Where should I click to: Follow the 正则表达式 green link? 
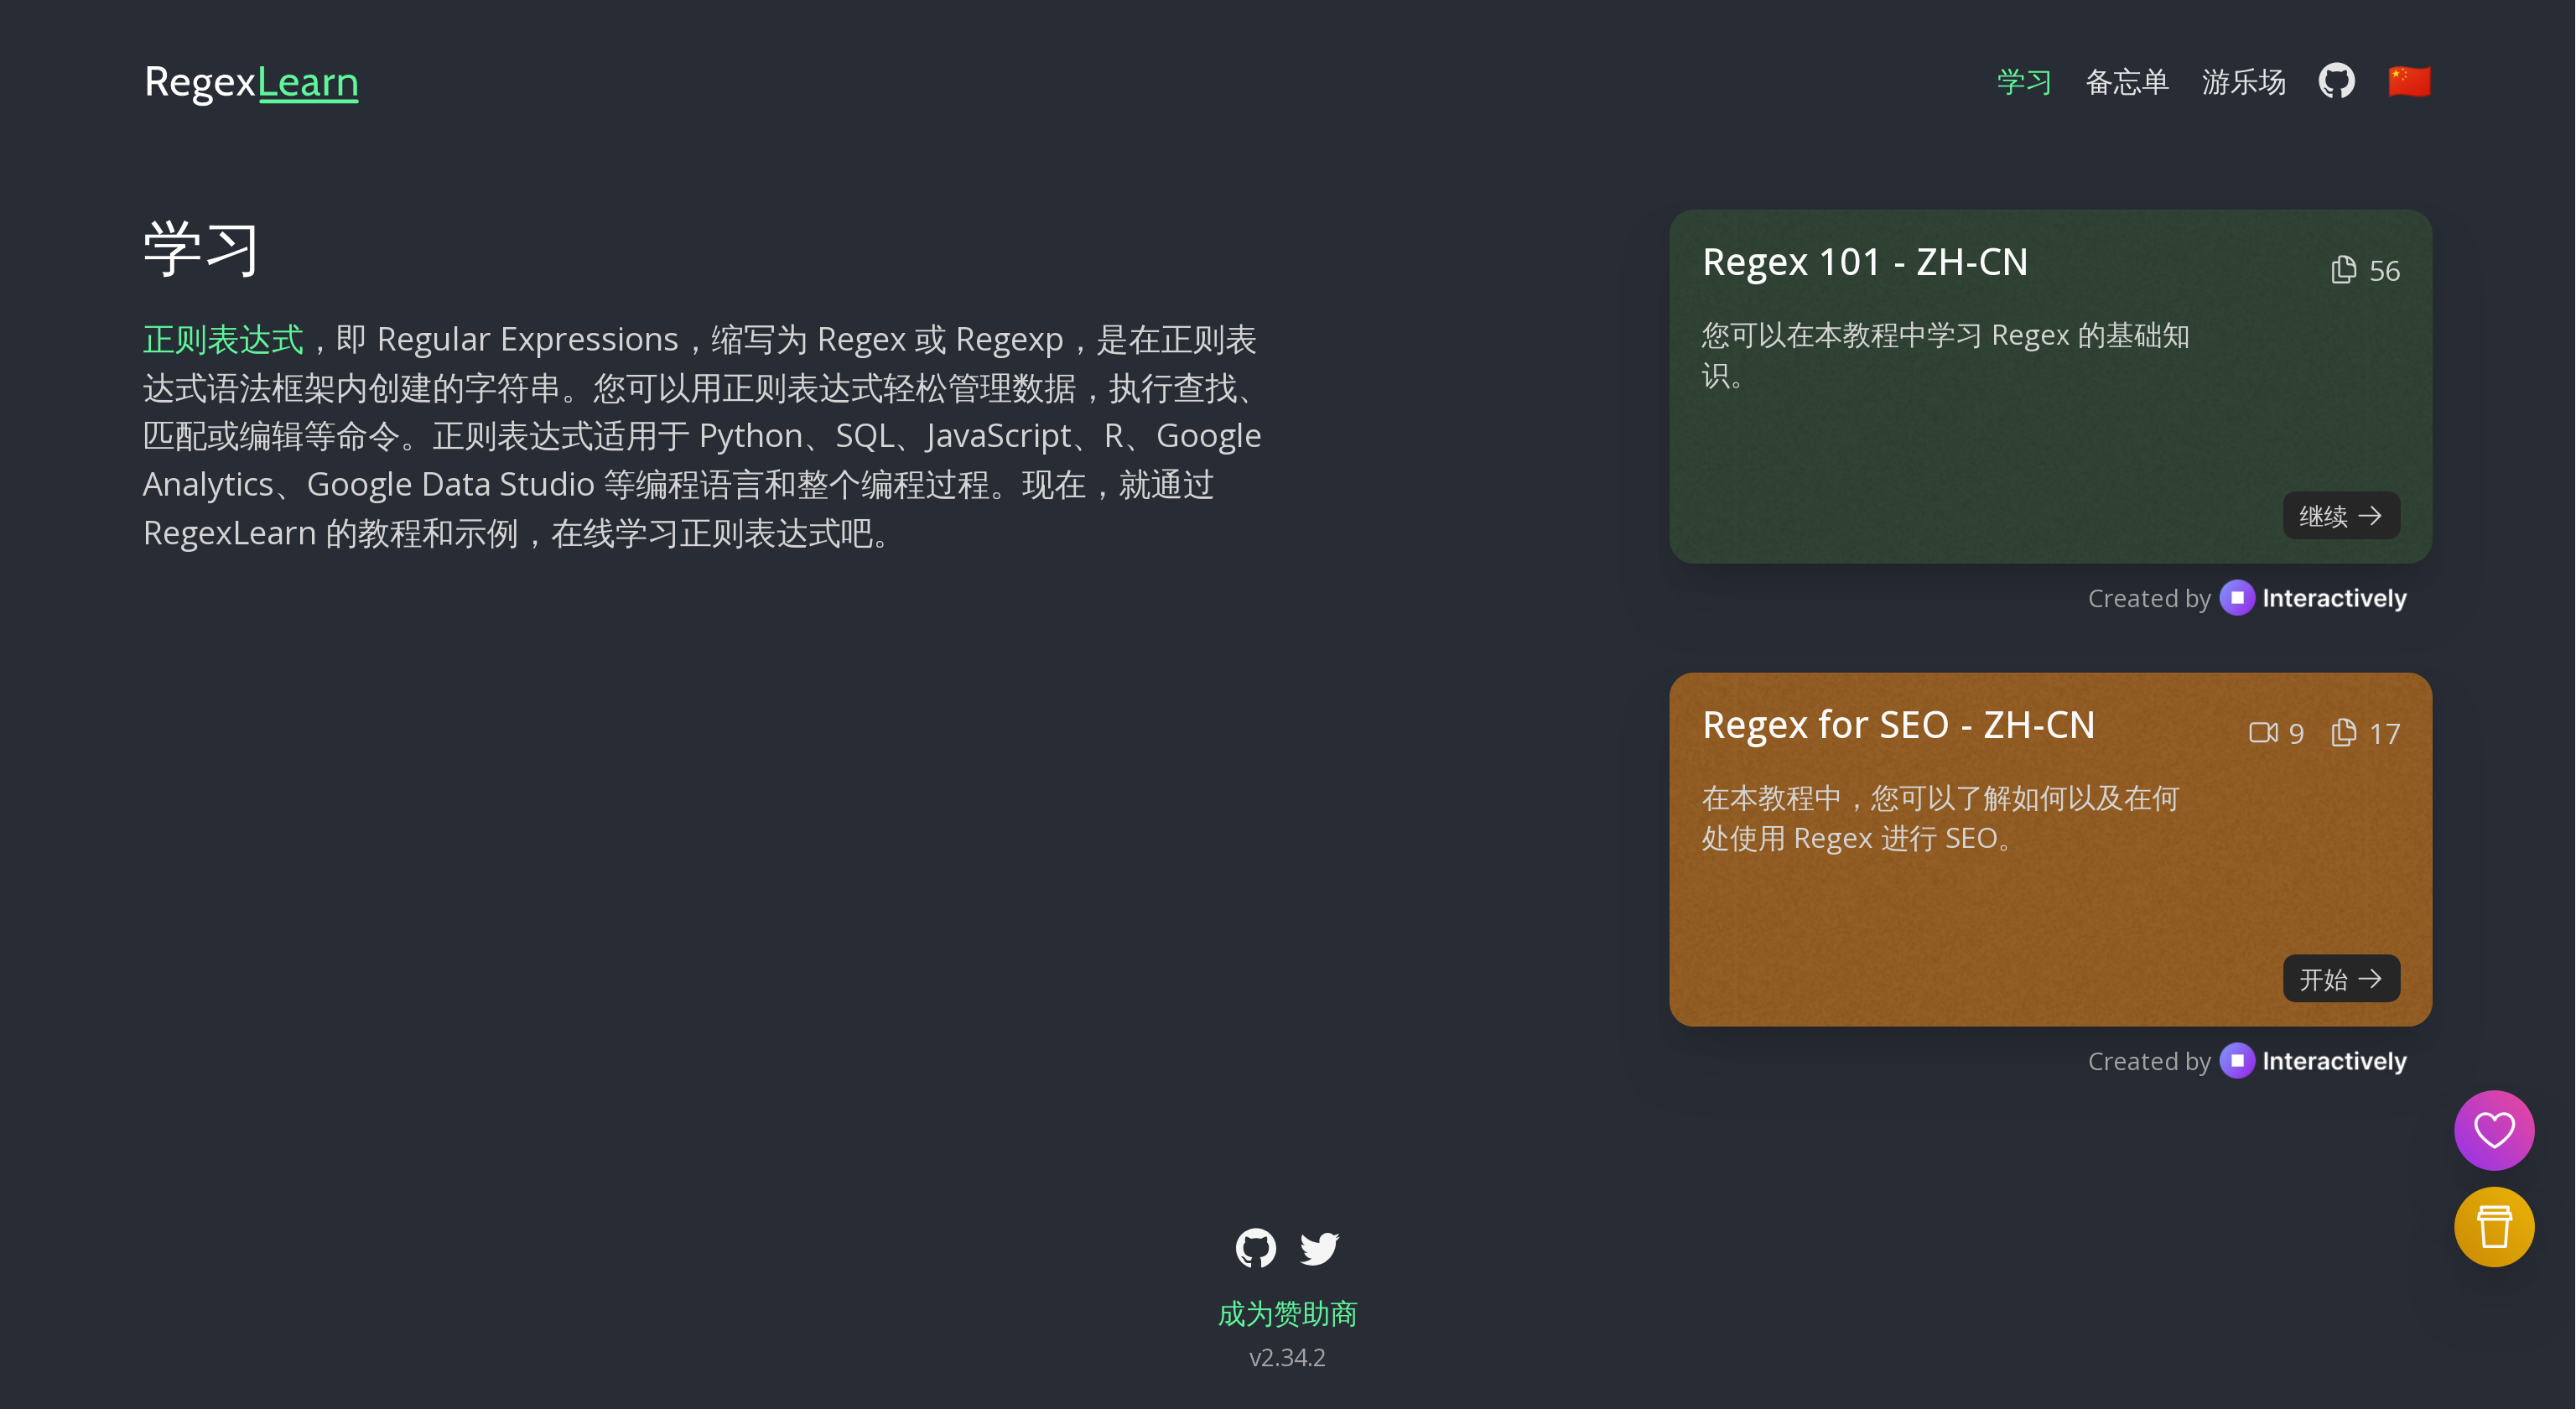point(223,339)
